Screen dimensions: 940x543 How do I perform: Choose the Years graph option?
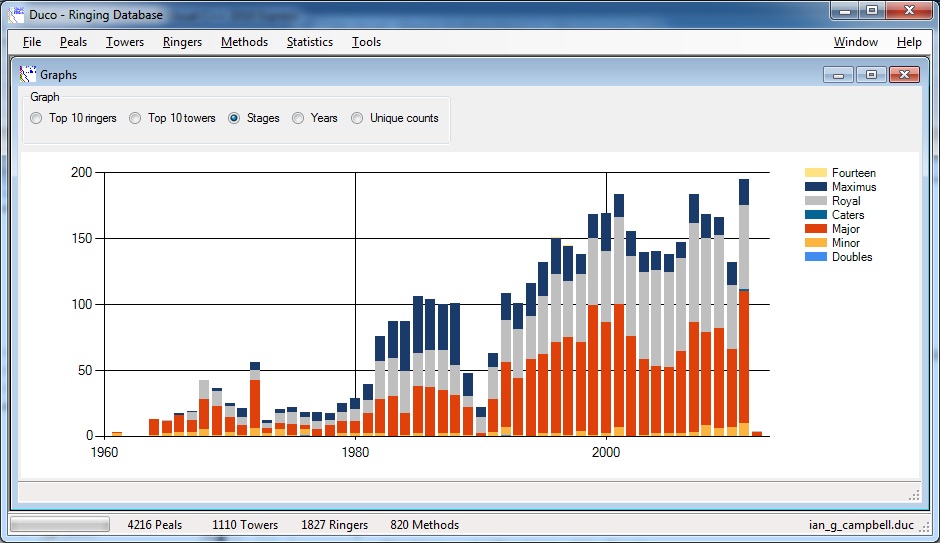coord(298,118)
